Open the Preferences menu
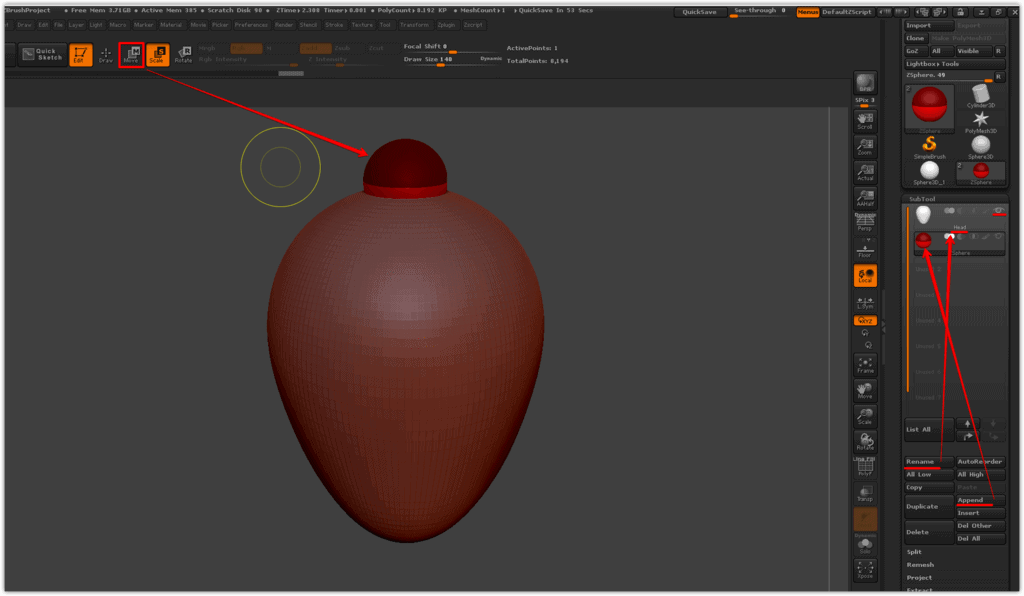The height and width of the screenshot is (596, 1024). [251, 24]
